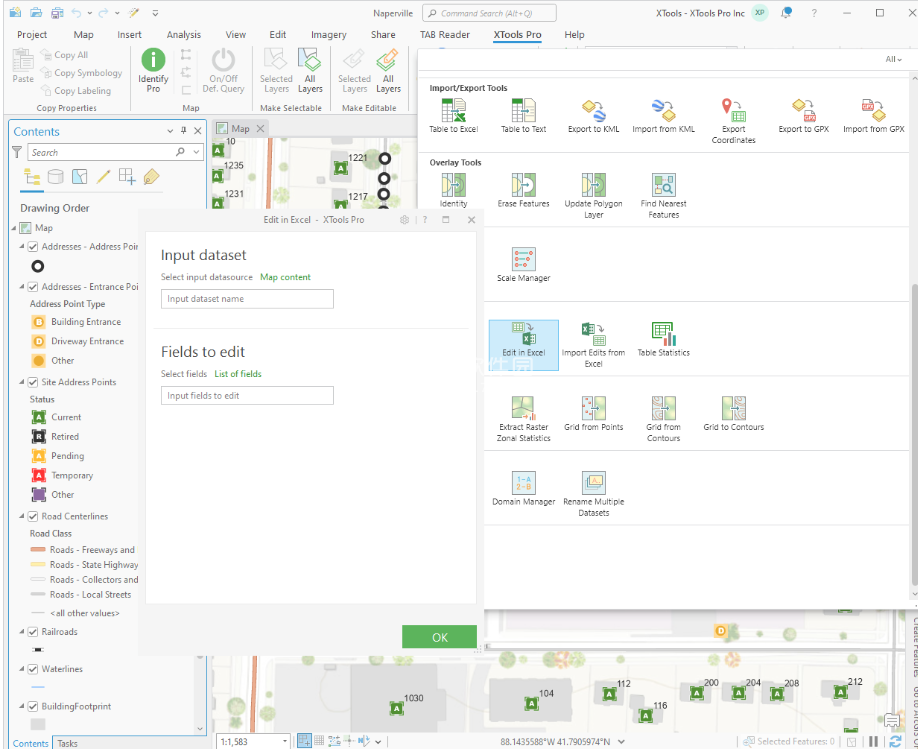Expand the Contents search options dropdown
918x749 pixels.
(x=197, y=152)
